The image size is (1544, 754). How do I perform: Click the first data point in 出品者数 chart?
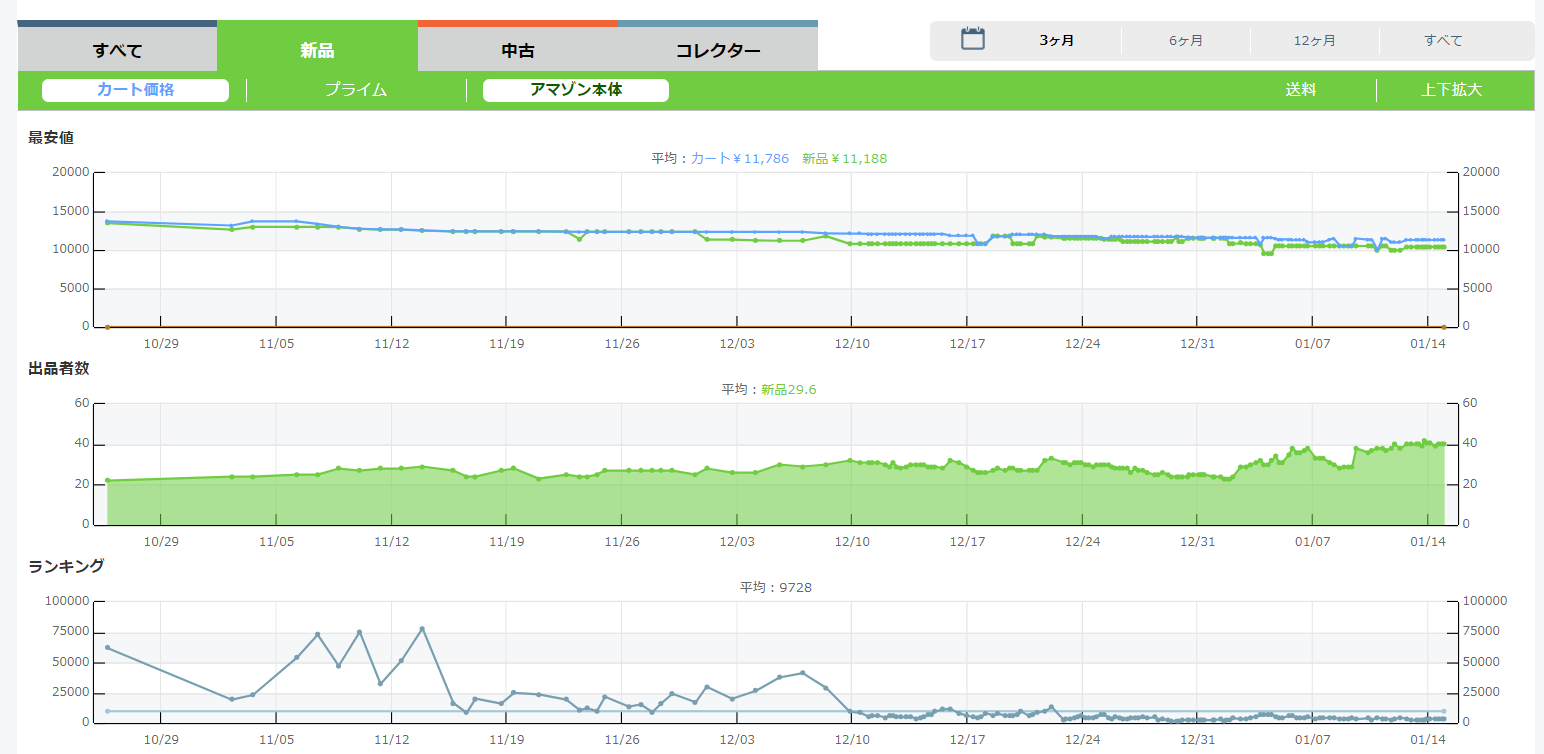point(108,481)
